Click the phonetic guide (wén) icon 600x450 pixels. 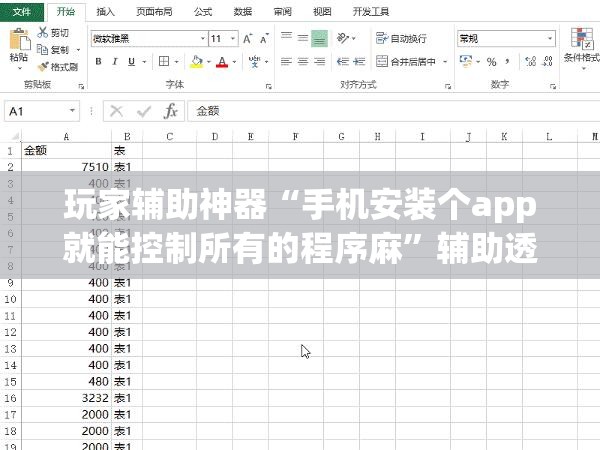click(254, 61)
